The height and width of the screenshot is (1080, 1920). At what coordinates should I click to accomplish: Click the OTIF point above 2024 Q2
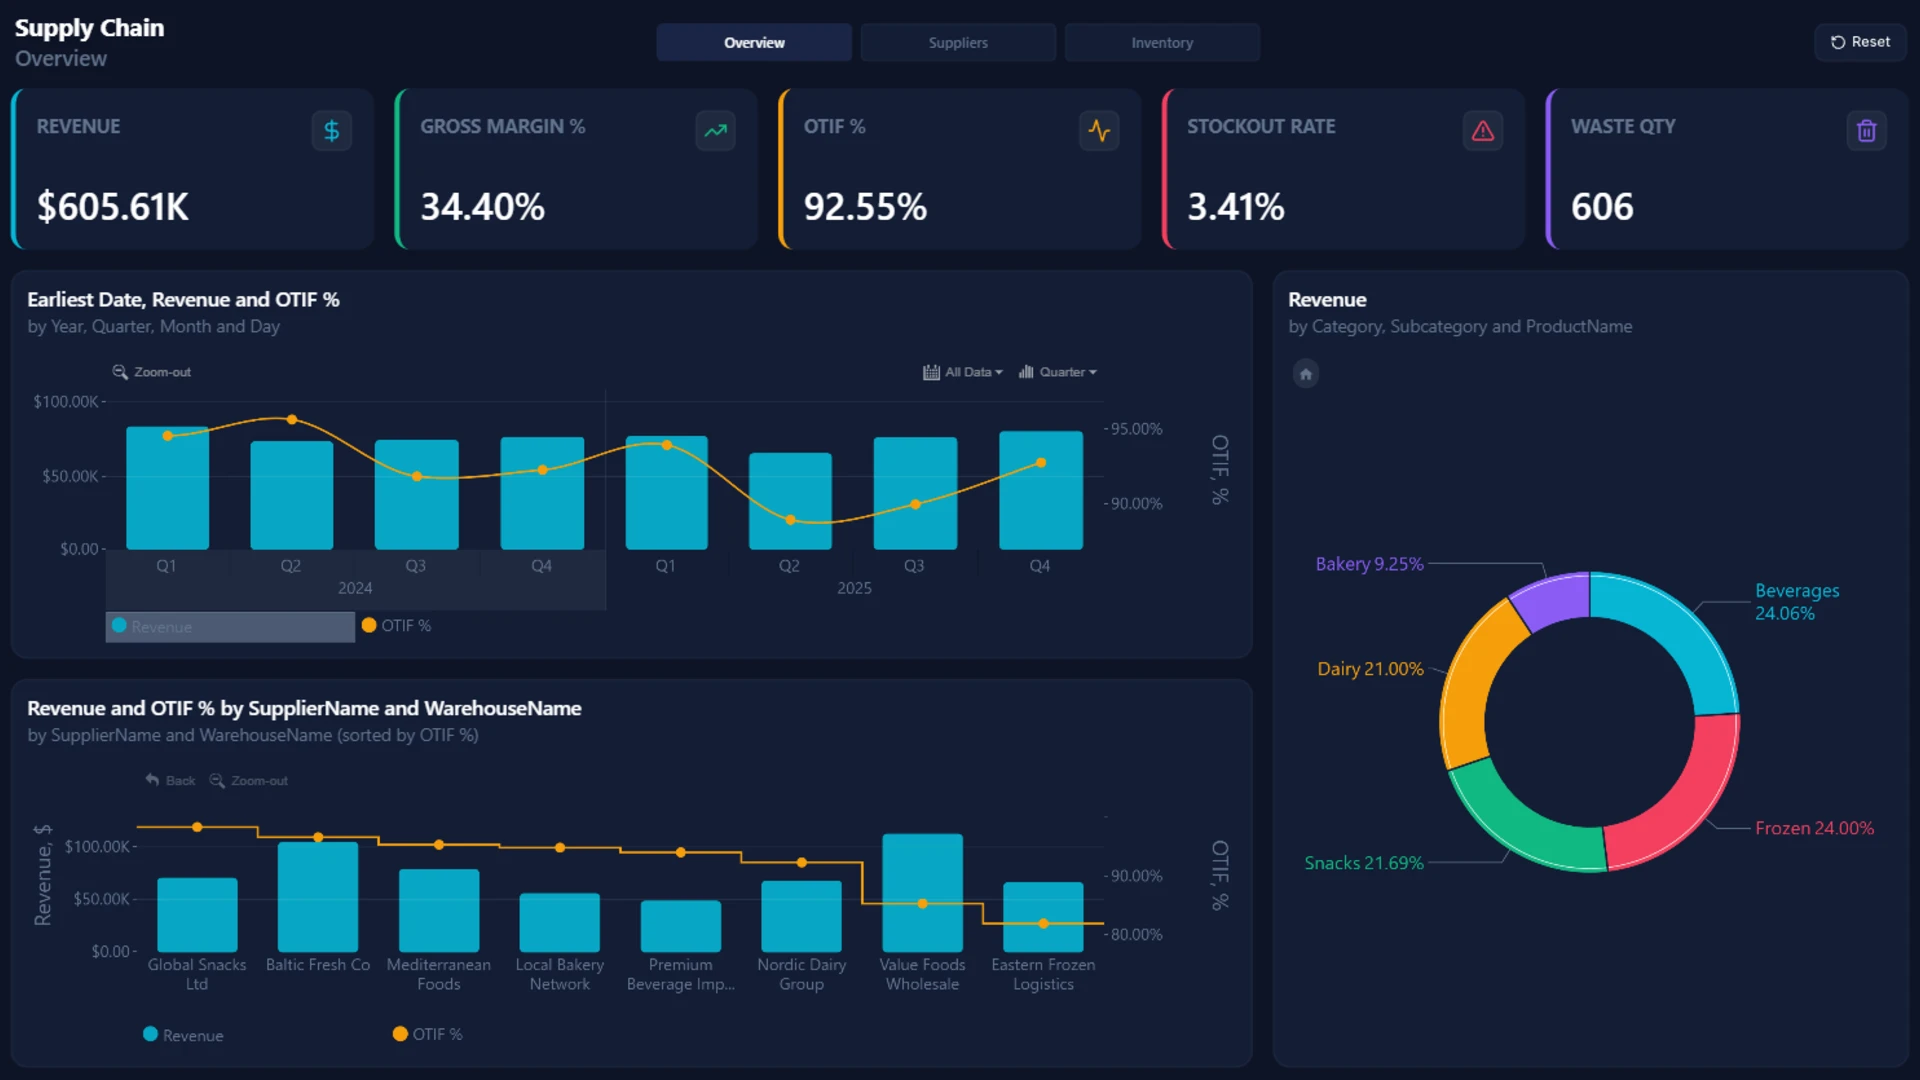pos(291,419)
